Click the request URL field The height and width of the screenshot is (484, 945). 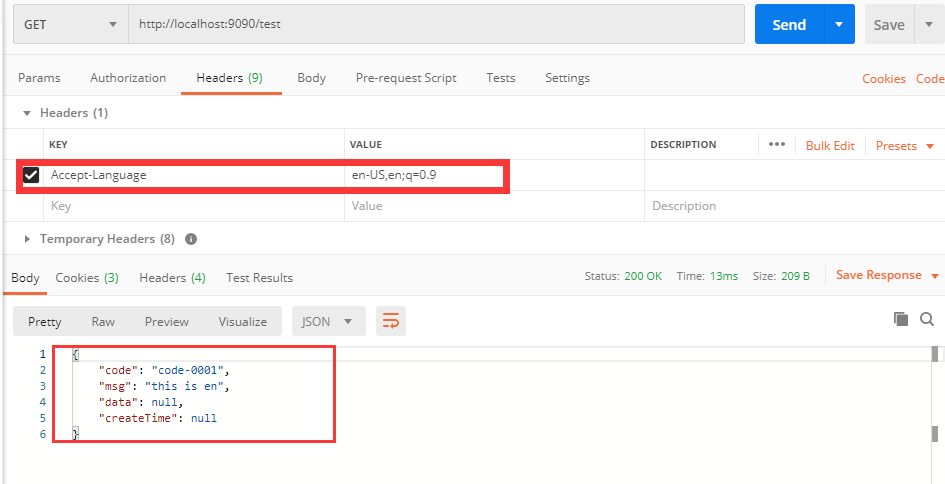[436, 25]
